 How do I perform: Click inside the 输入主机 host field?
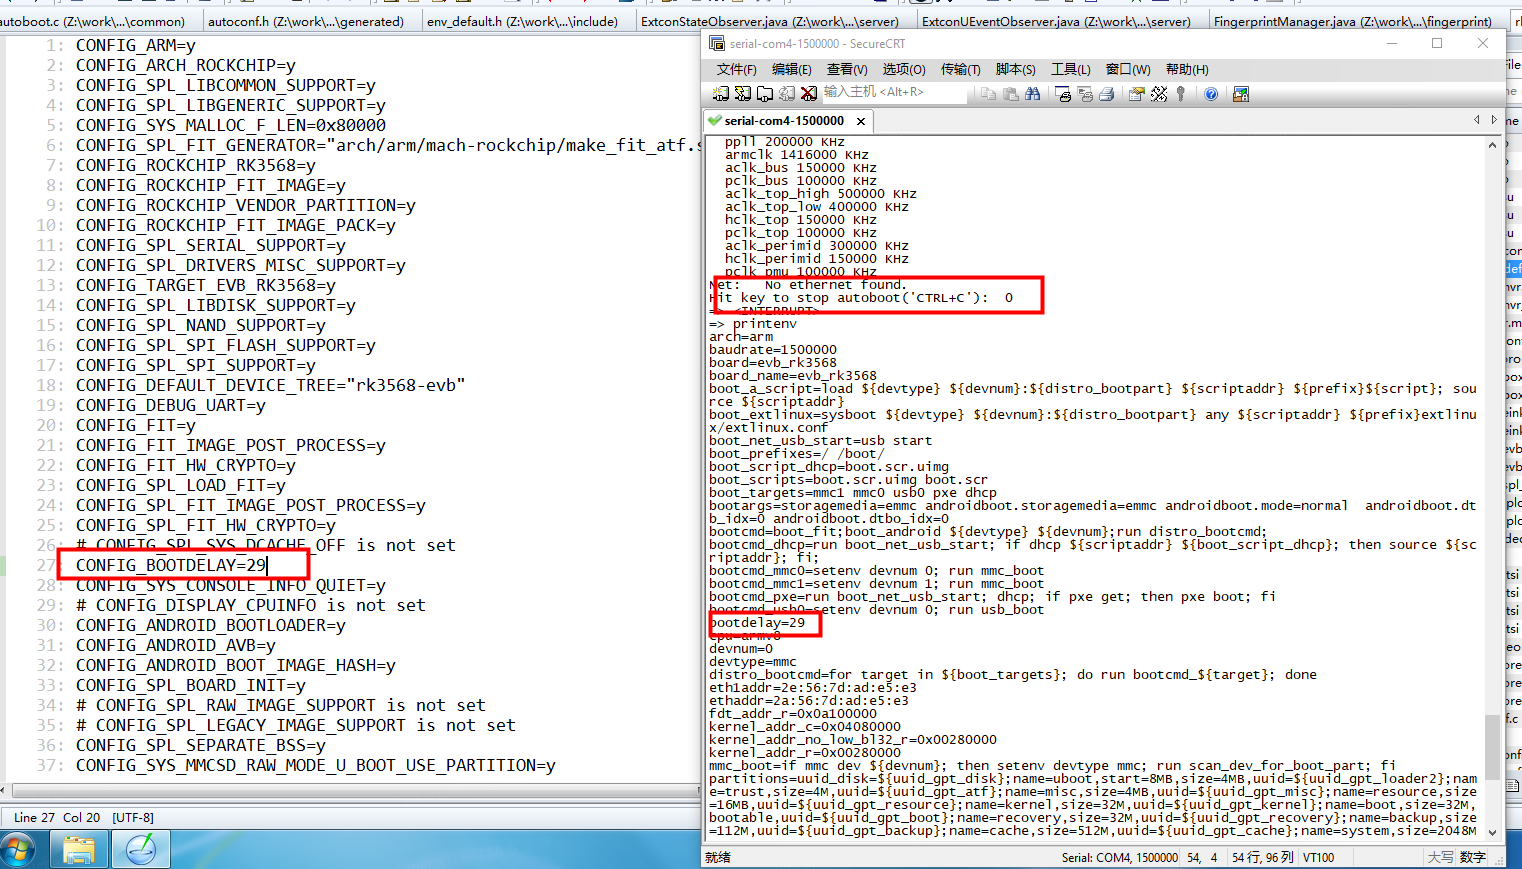[893, 93]
